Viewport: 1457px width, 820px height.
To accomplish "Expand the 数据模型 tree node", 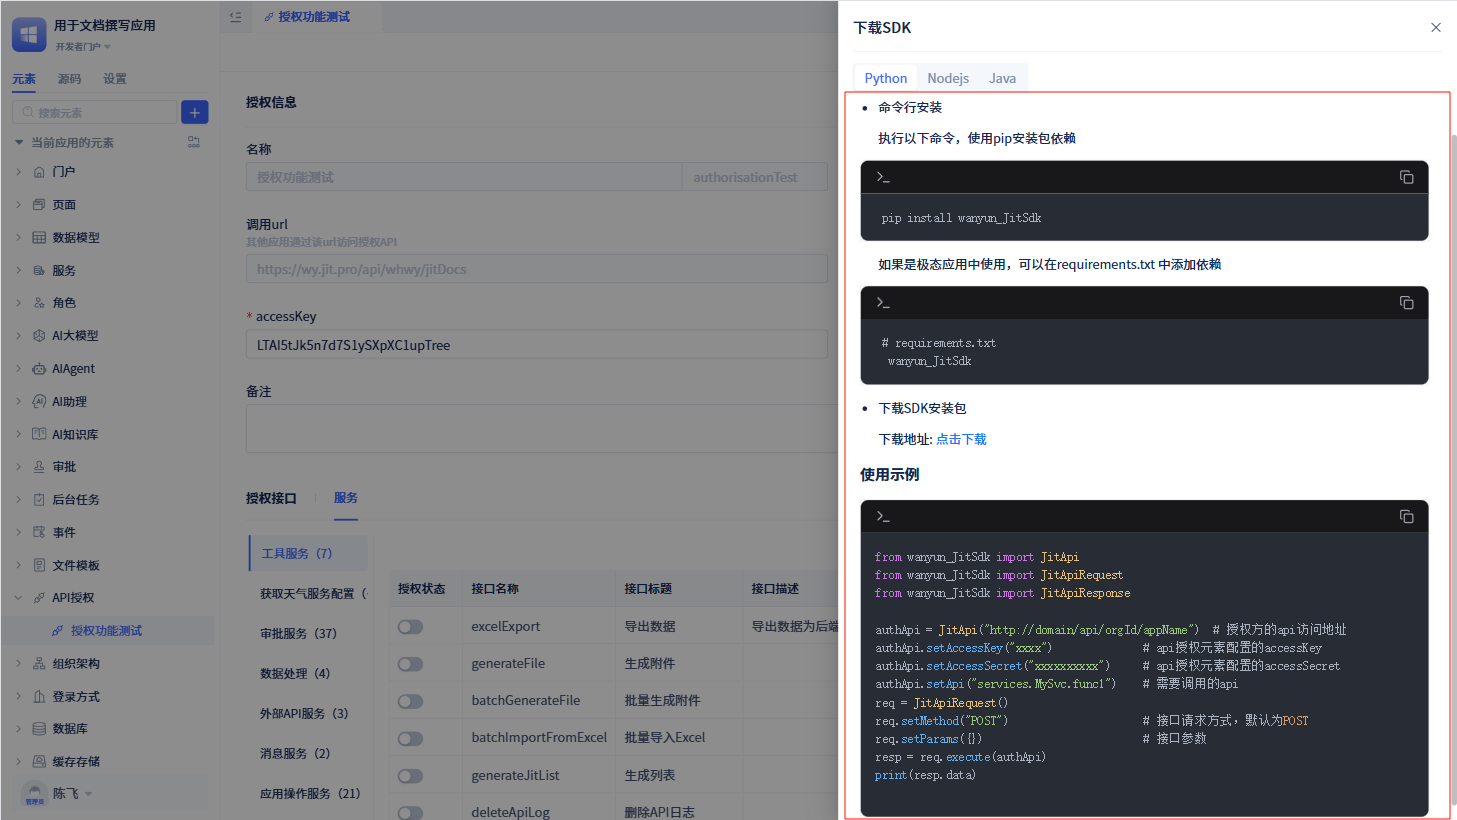I will [x=18, y=238].
